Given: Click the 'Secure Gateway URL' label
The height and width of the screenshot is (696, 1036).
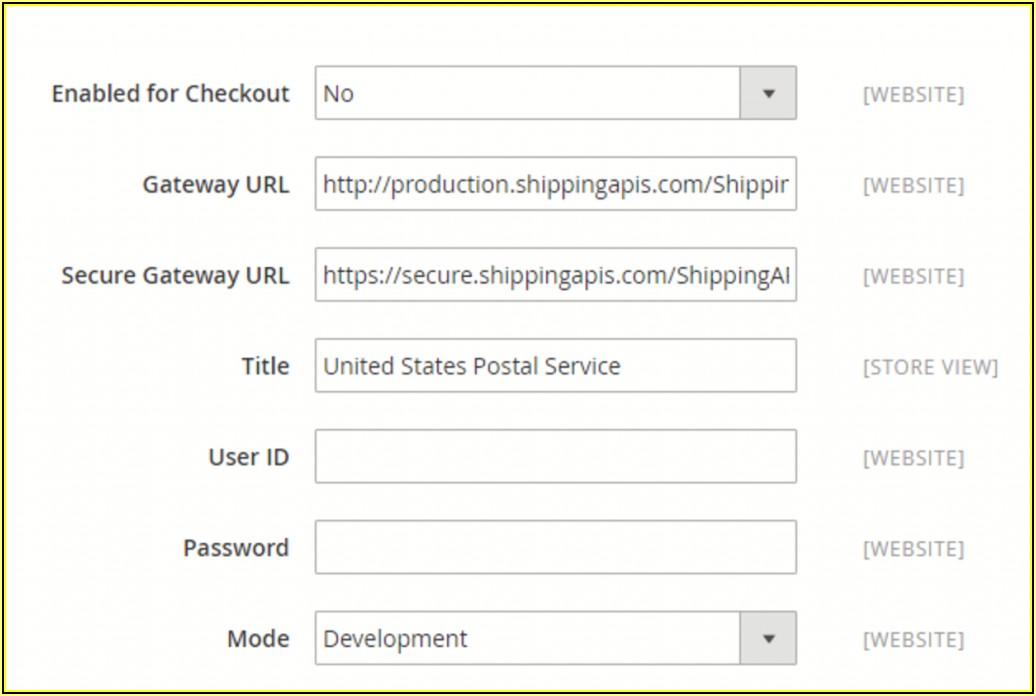Looking at the screenshot, I should click(175, 276).
